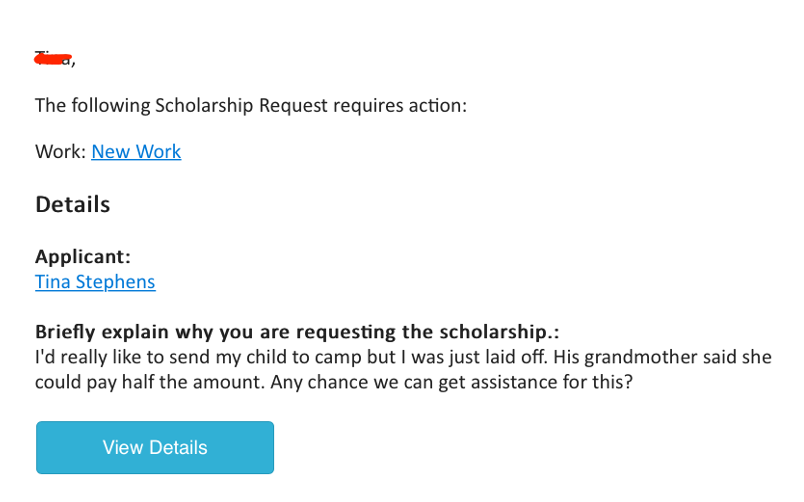Open the New Work link

pyautogui.click(x=136, y=152)
